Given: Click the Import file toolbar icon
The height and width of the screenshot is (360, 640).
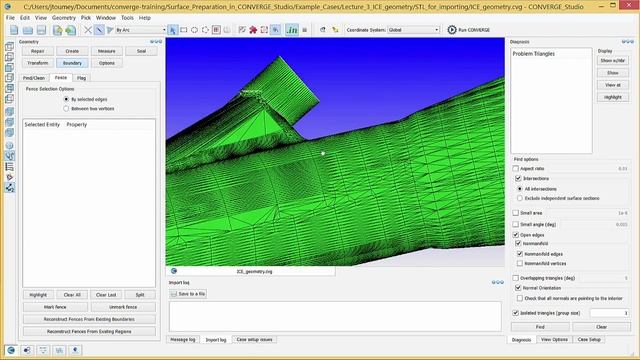Looking at the screenshot, I should (57, 30).
